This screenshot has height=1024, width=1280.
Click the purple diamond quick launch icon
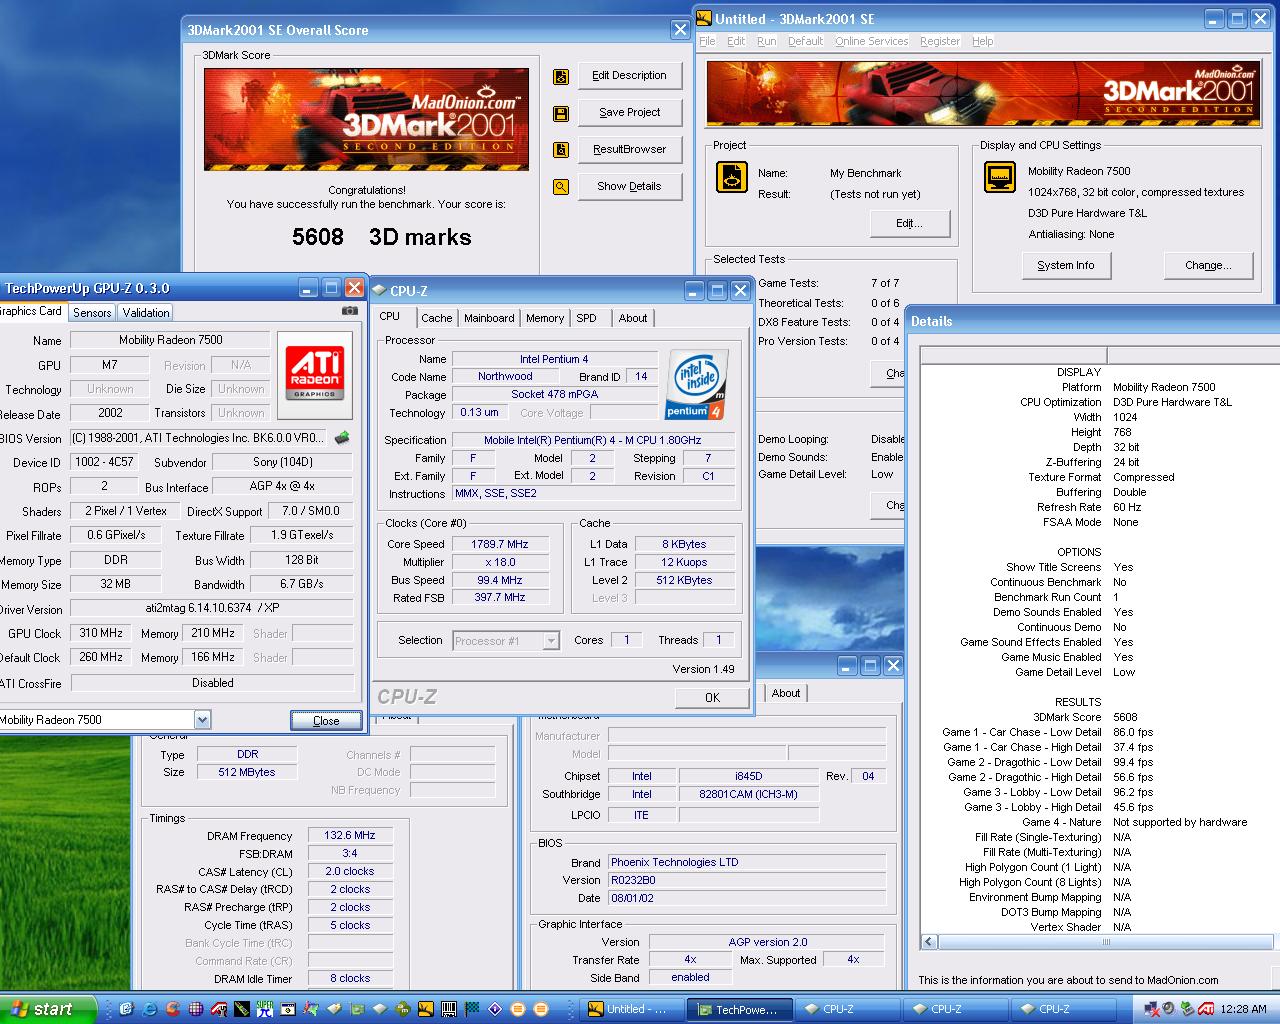[x=495, y=1009]
